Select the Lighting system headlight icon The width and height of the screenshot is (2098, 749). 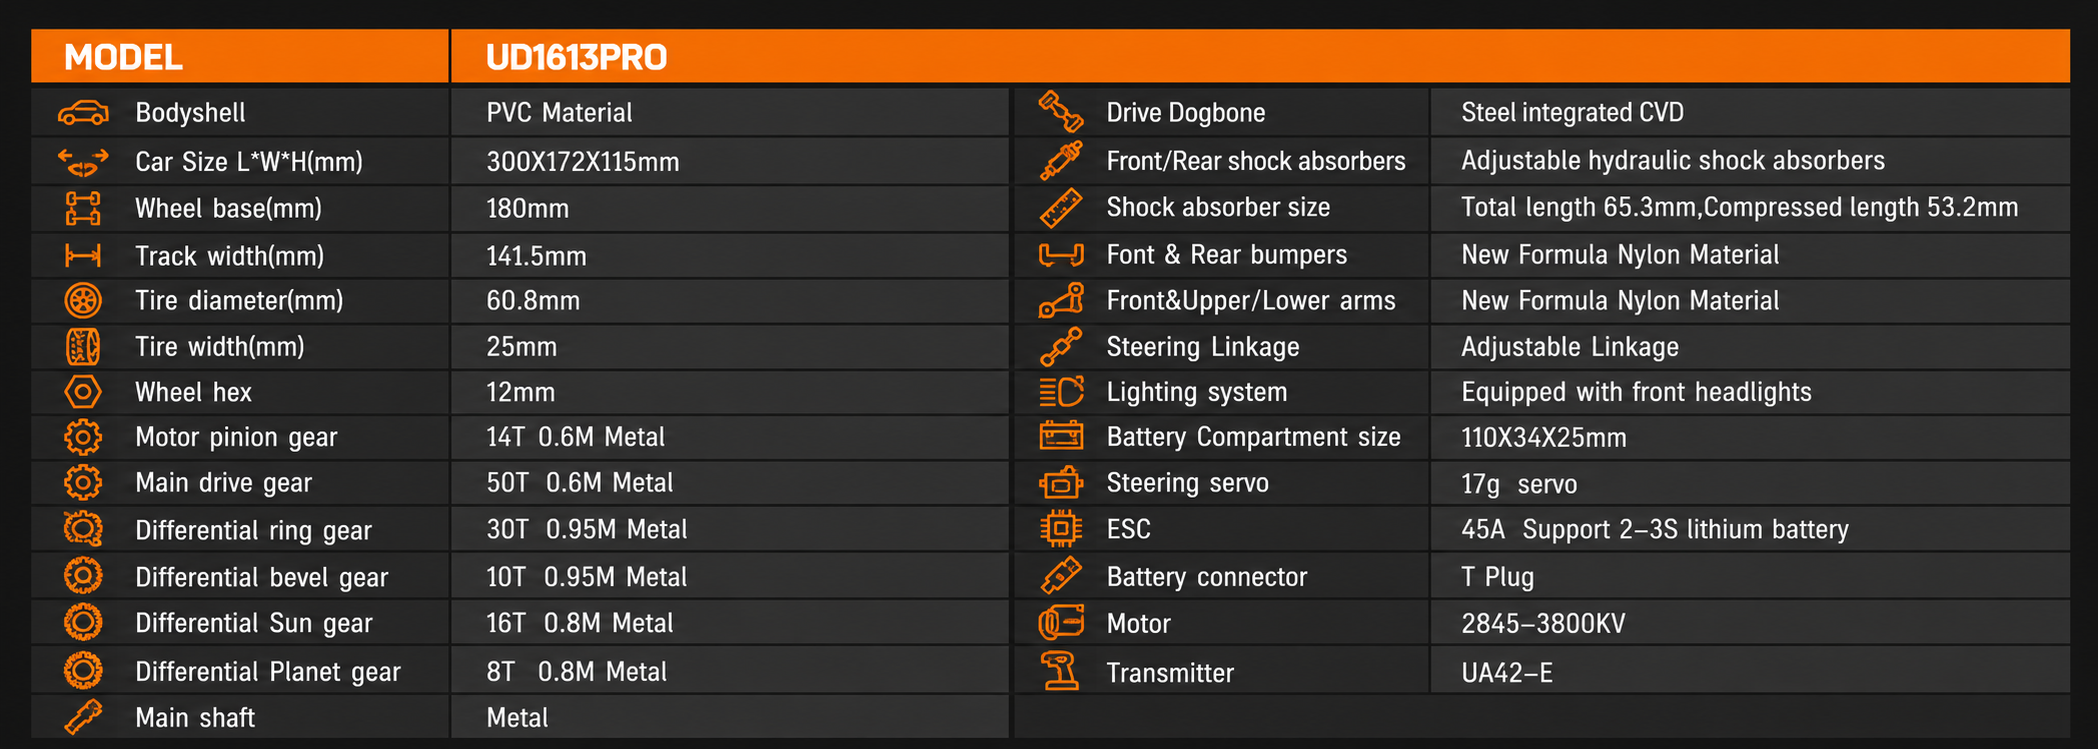(1061, 392)
